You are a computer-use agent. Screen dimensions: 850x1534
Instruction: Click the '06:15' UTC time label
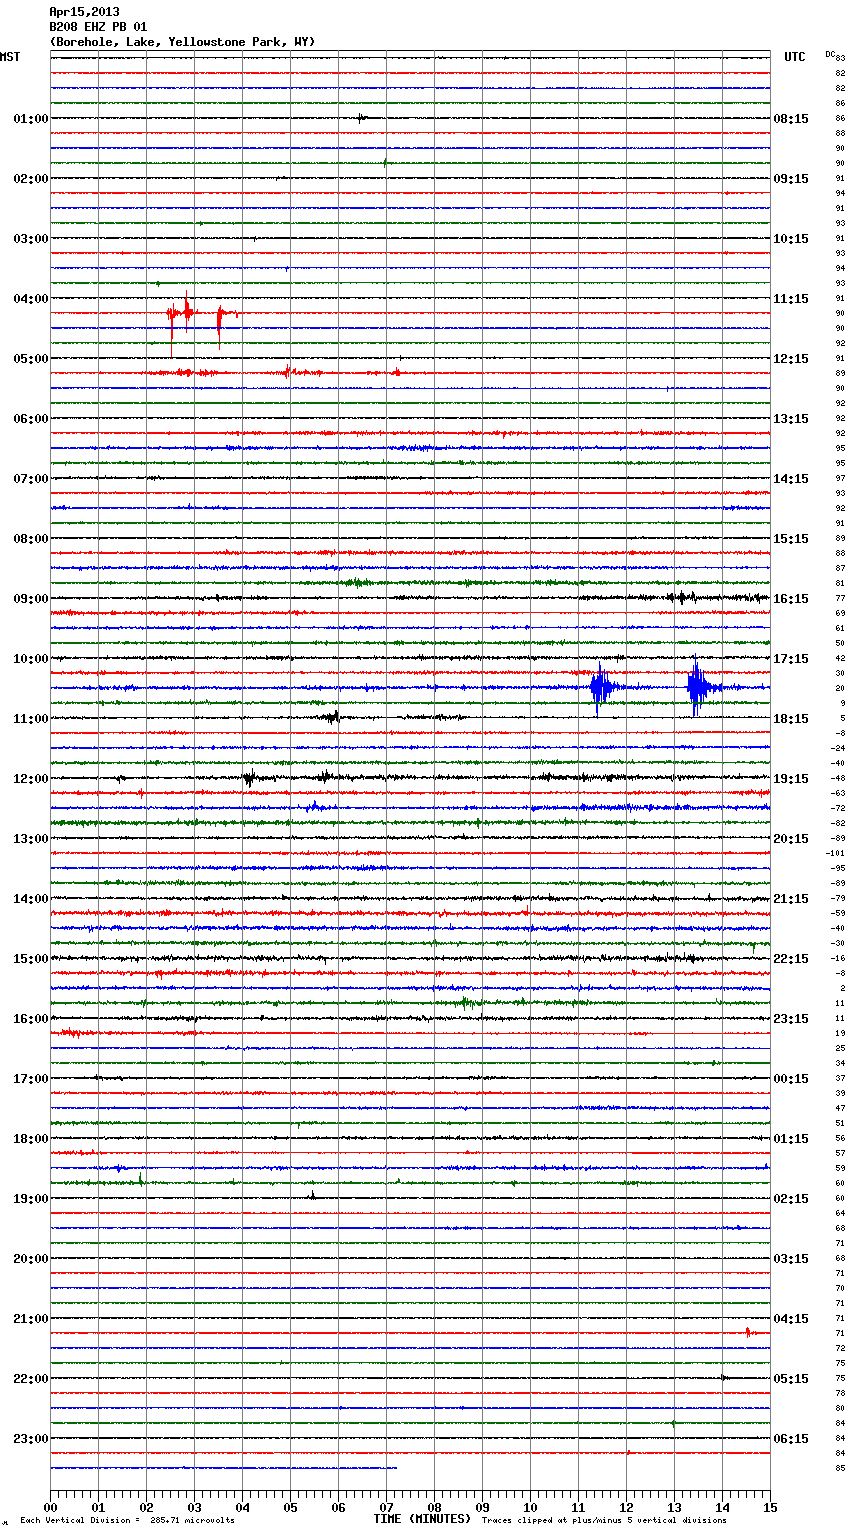coord(791,1439)
